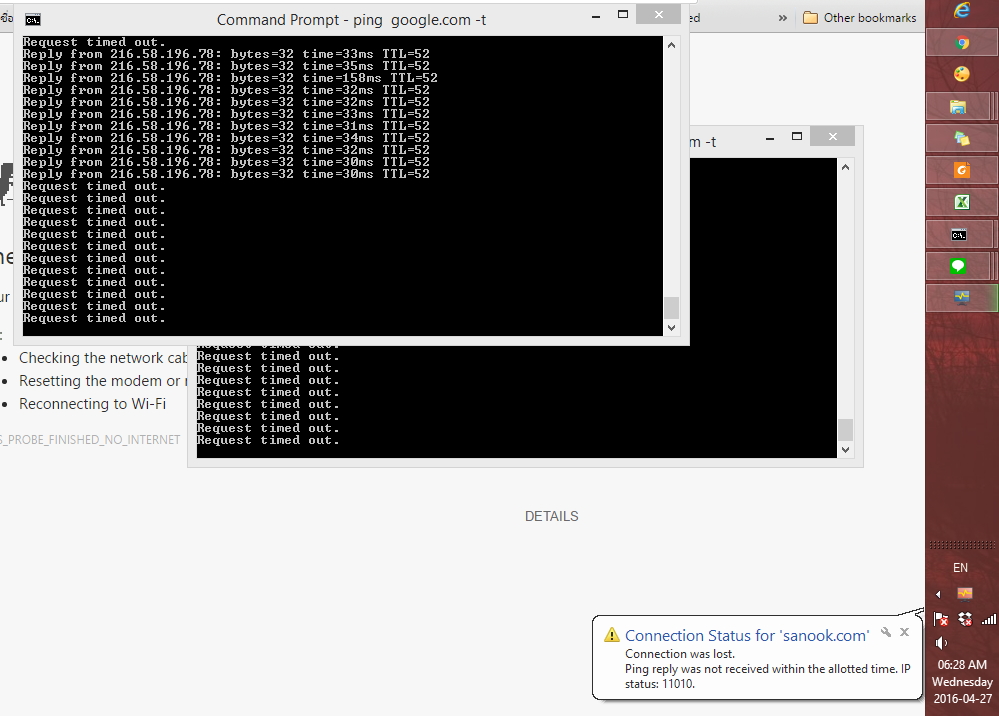Switch to Command Prompt taskbar icon

(959, 234)
